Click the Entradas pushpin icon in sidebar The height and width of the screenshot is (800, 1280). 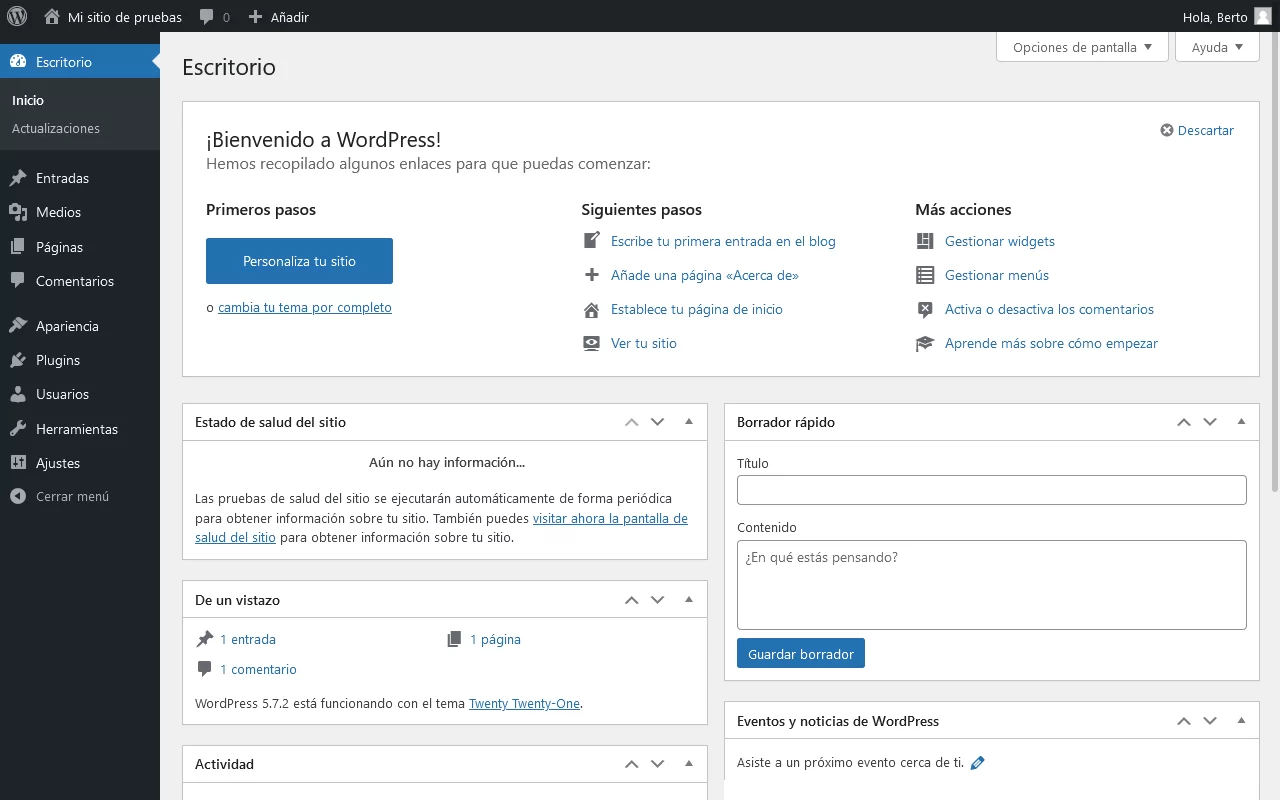click(x=18, y=178)
